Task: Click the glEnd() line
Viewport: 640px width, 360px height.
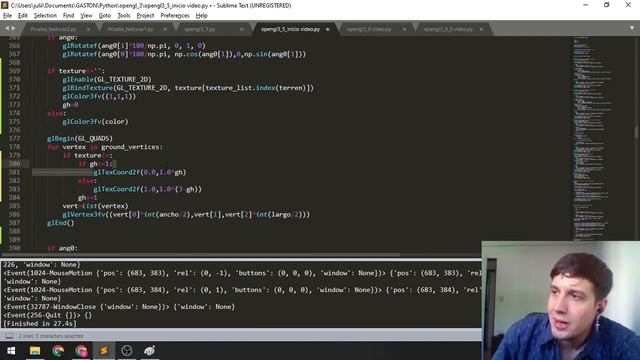Action: [61, 223]
